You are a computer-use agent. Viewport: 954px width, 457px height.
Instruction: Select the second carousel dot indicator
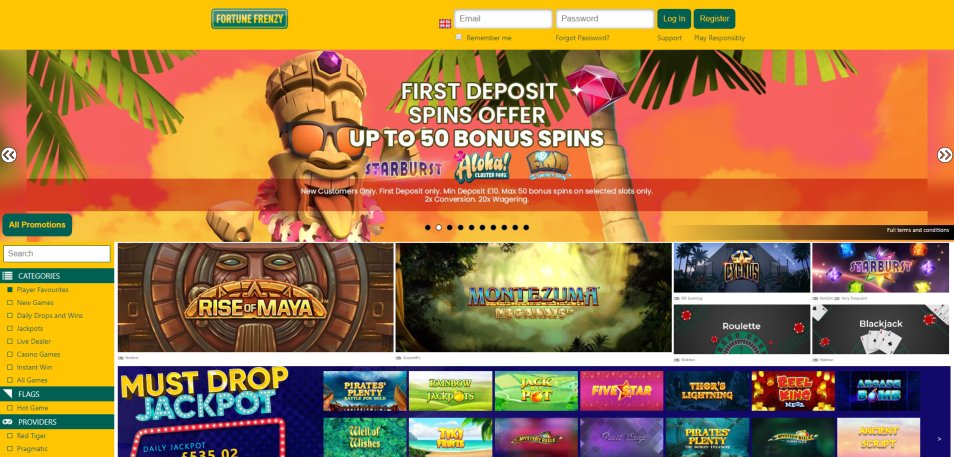tap(439, 228)
